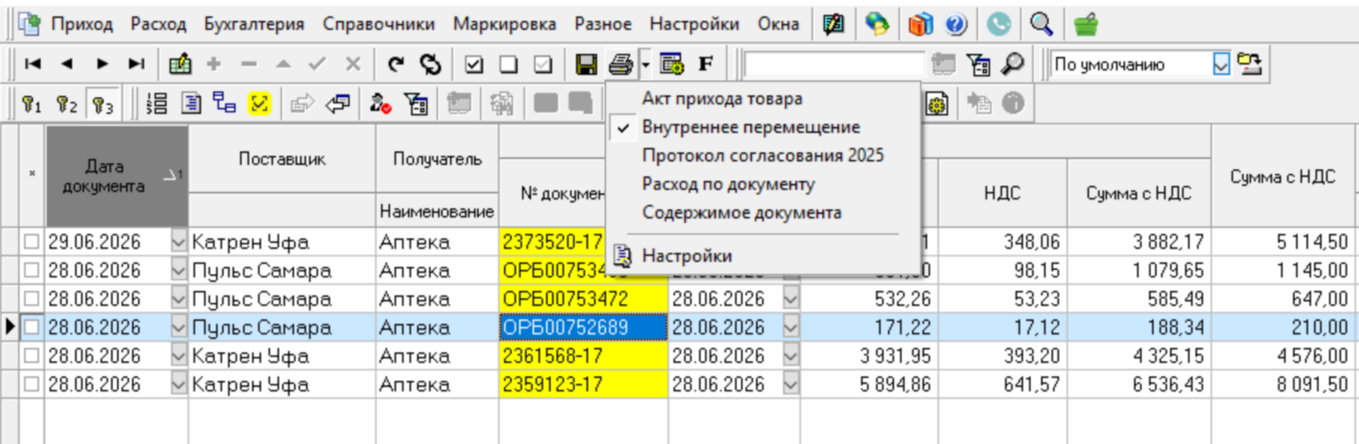
Task: Click the magnifier icon beside search field
Action: pyautogui.click(x=1012, y=64)
